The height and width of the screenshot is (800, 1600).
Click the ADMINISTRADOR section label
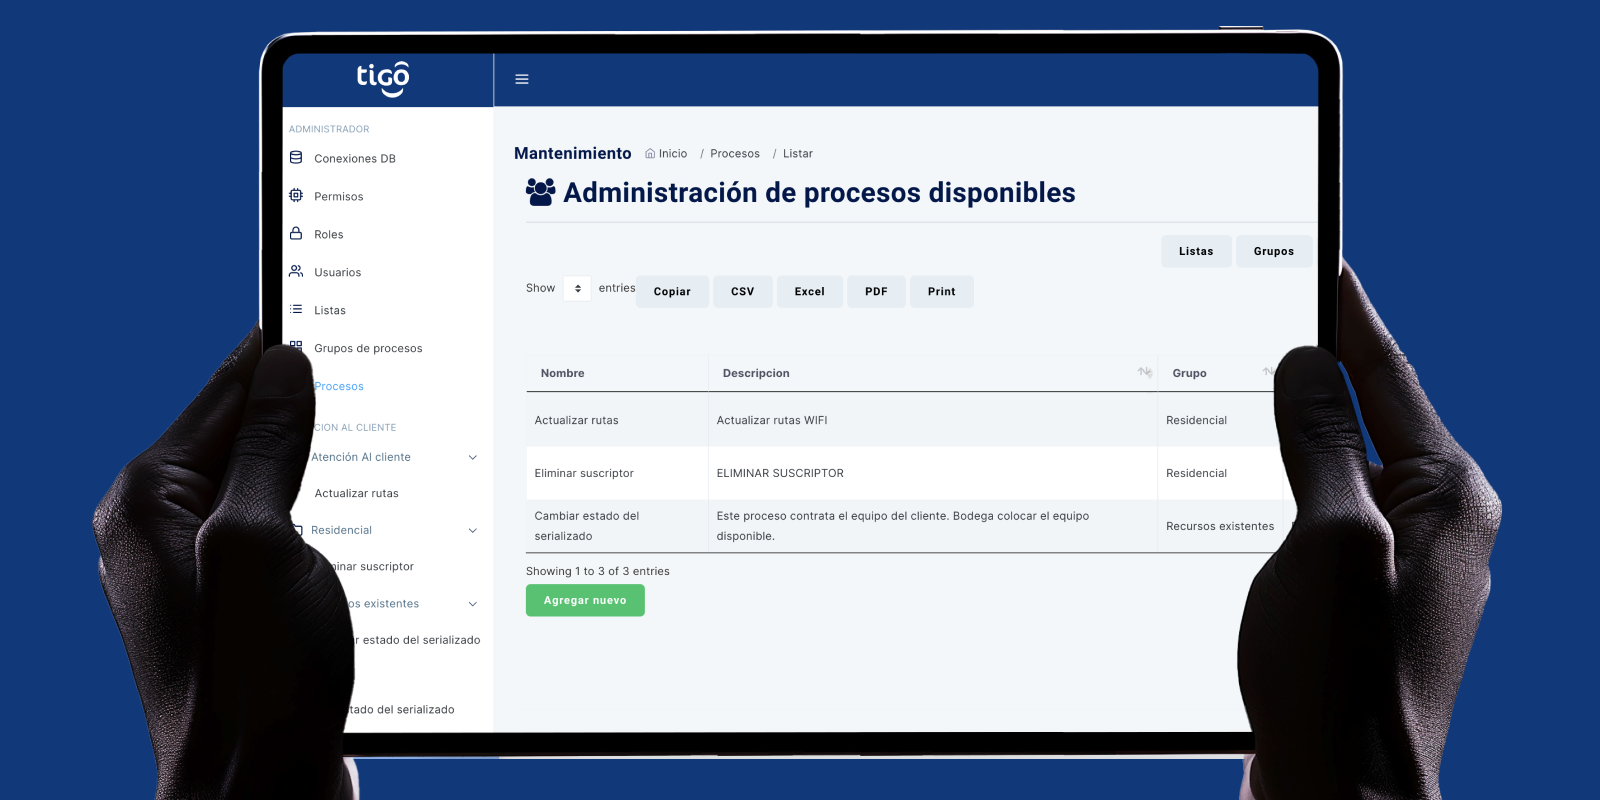329,130
